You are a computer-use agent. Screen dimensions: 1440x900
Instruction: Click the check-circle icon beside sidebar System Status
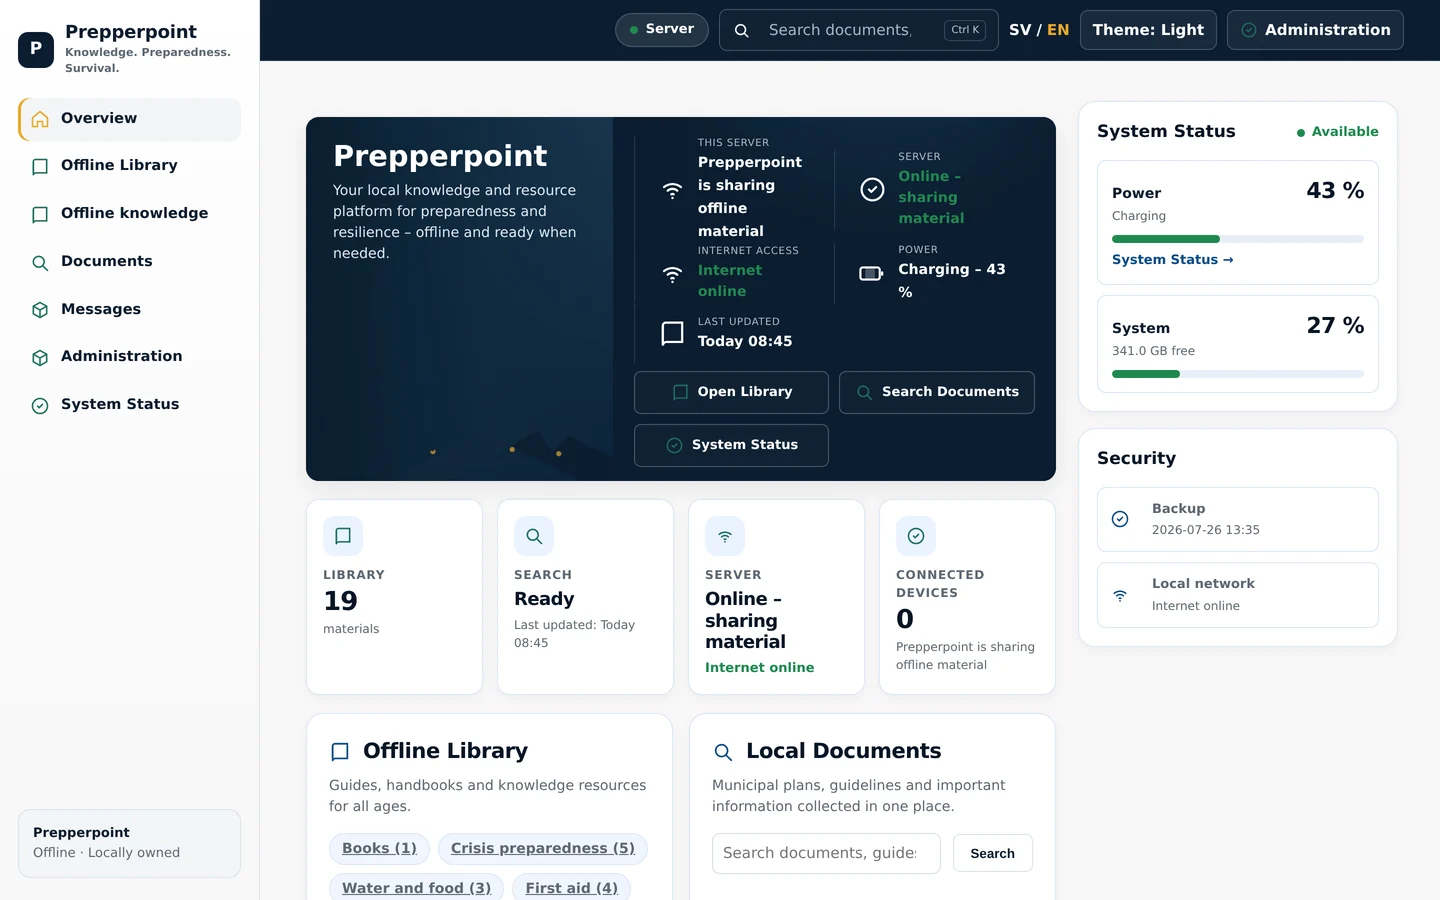click(40, 406)
